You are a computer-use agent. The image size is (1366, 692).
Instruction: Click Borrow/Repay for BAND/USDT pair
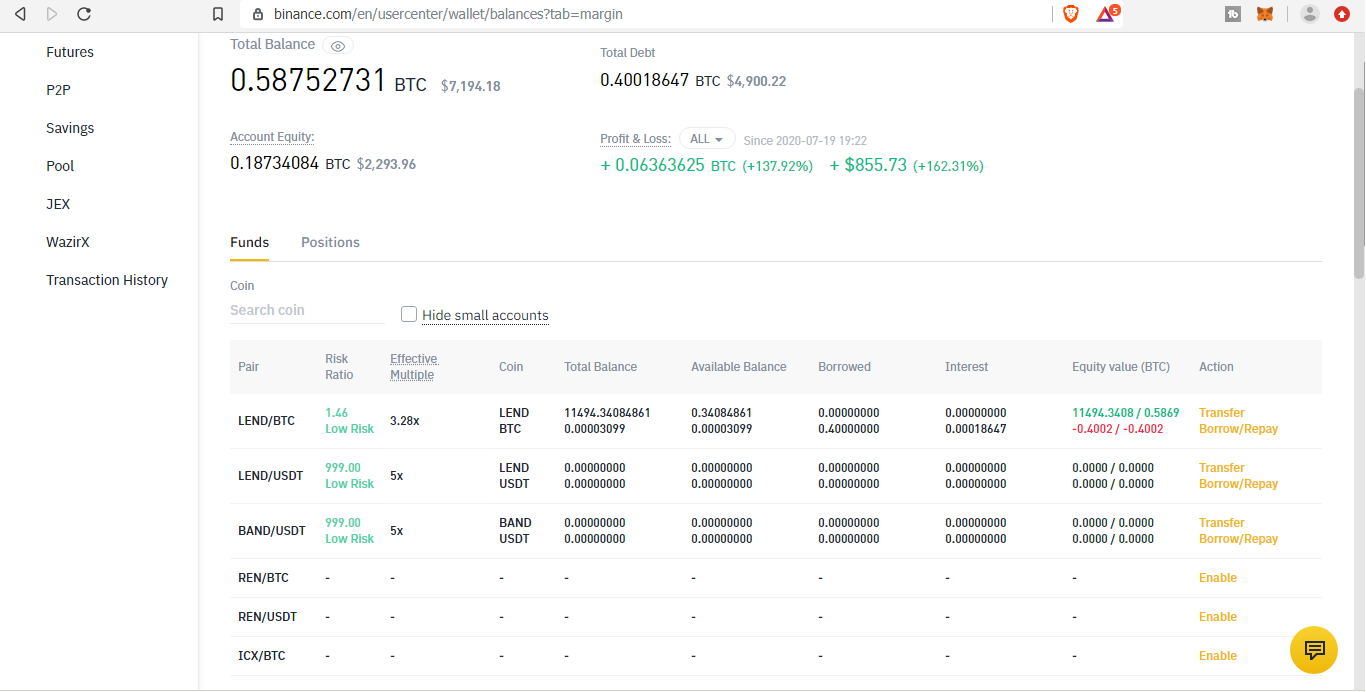[1238, 538]
